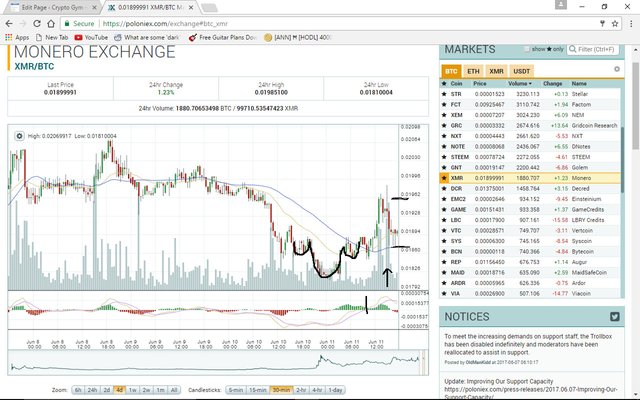The height and width of the screenshot is (400, 640).
Task: Reload the Poloniex page
Action: click(x=37, y=24)
